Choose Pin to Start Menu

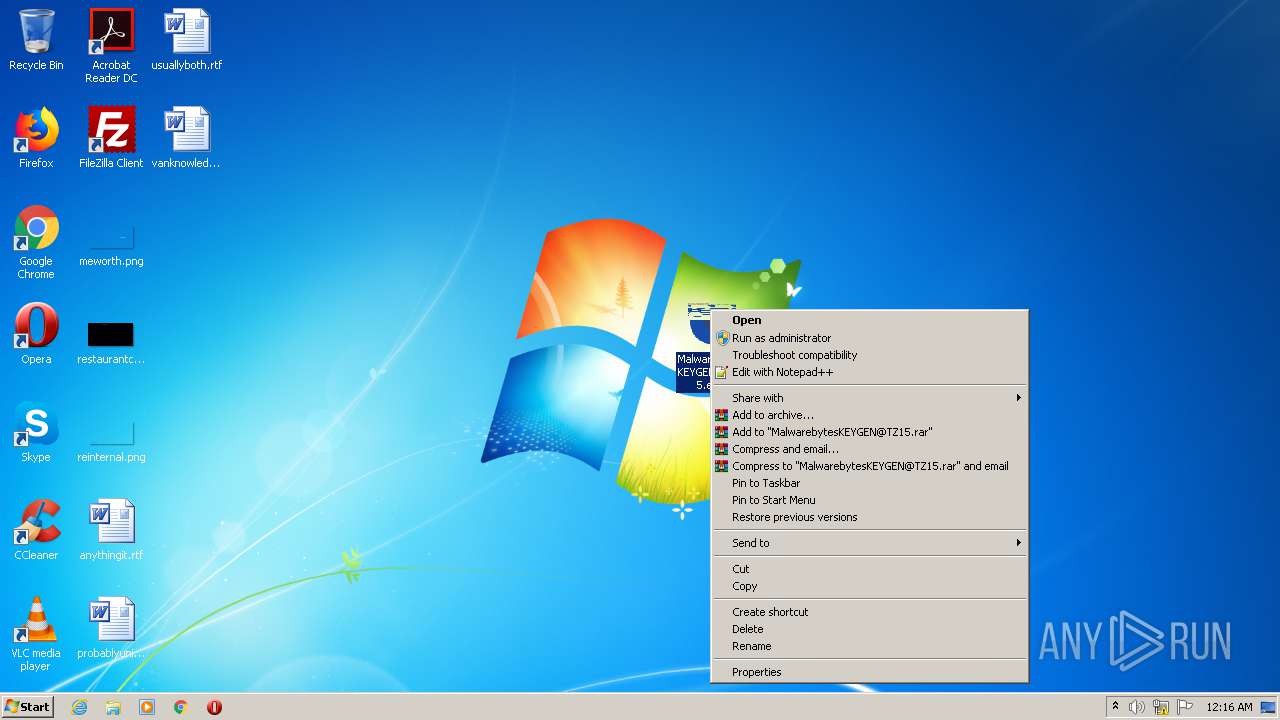tap(869, 500)
